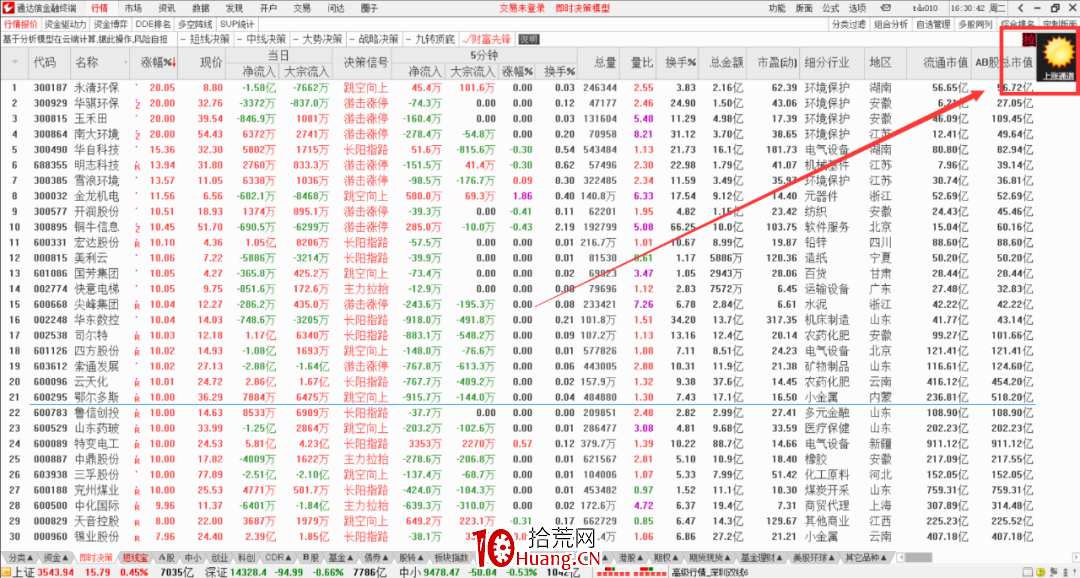Click 功能 in the title bar
Viewport: 1080px width, 578px height.
[x=776, y=8]
